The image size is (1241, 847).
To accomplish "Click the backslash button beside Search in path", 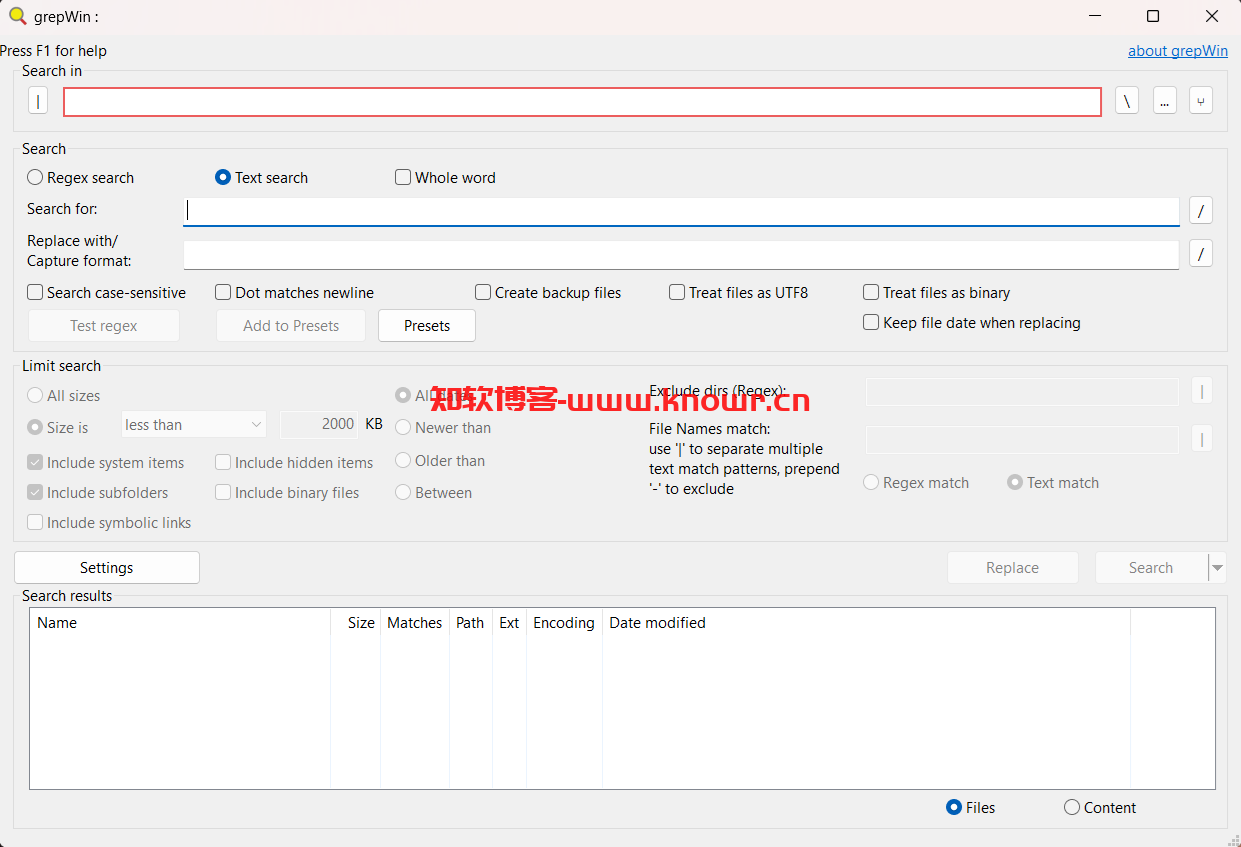I will pyautogui.click(x=1127, y=101).
